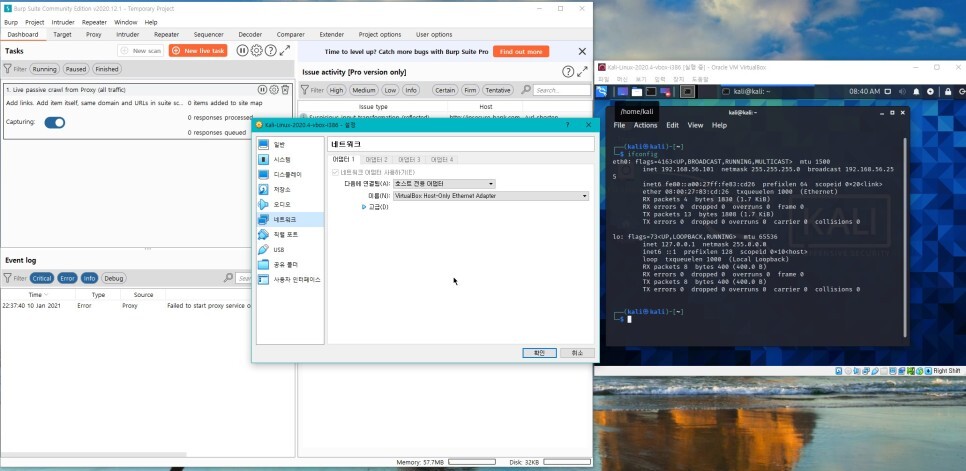The image size is (966, 471).
Task: Click the Memory usage bar in status
Action: click(471, 462)
